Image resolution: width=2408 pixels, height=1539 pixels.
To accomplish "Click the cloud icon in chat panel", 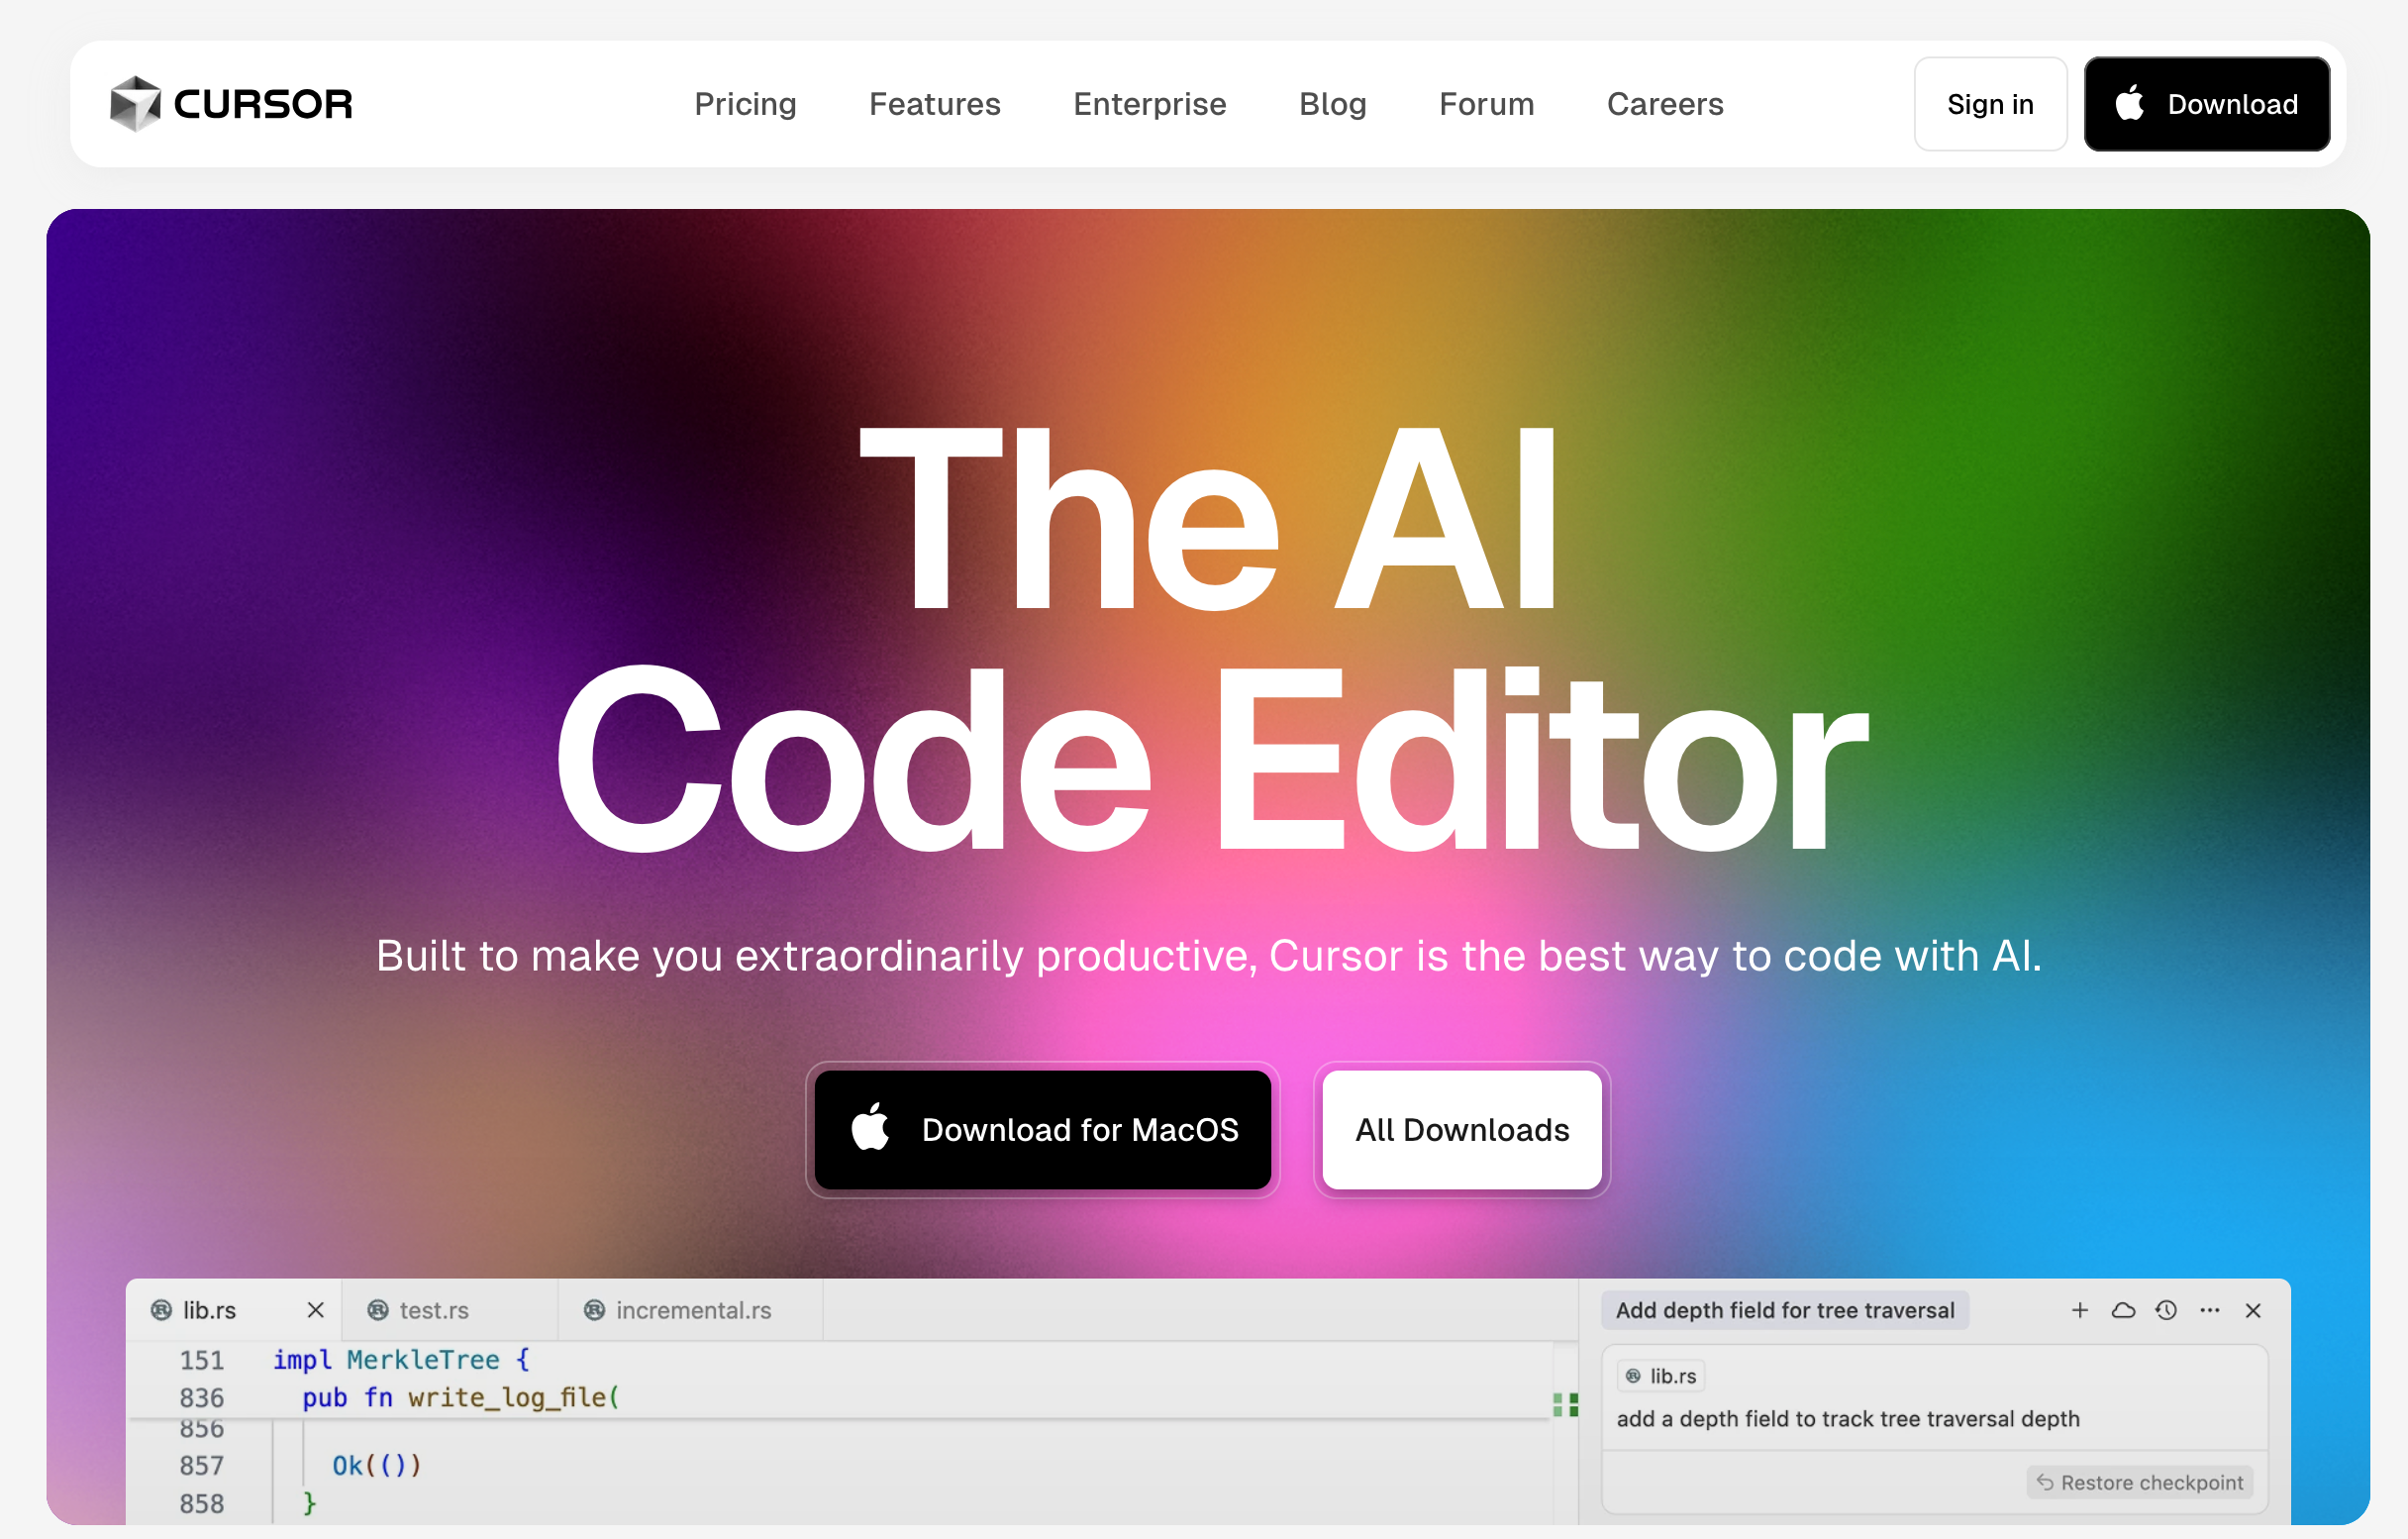I will click(2123, 1310).
